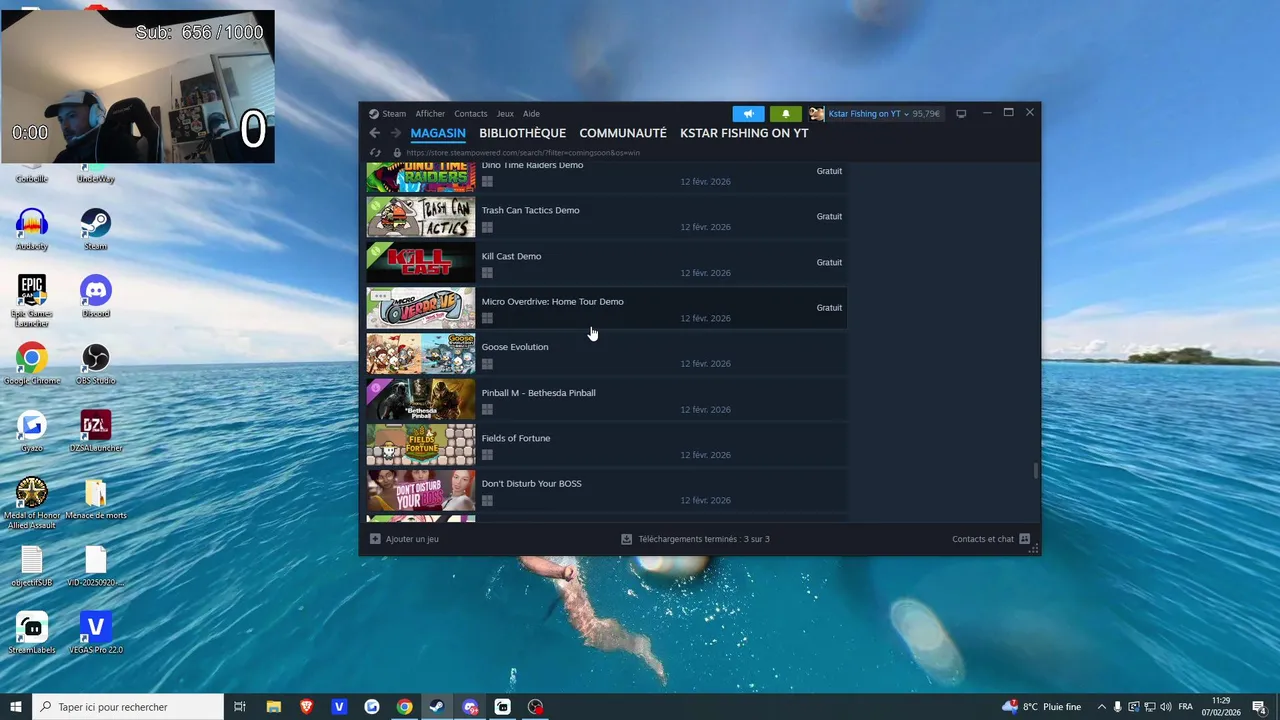Reload the Steam store page
The image size is (1280, 720).
(375, 153)
